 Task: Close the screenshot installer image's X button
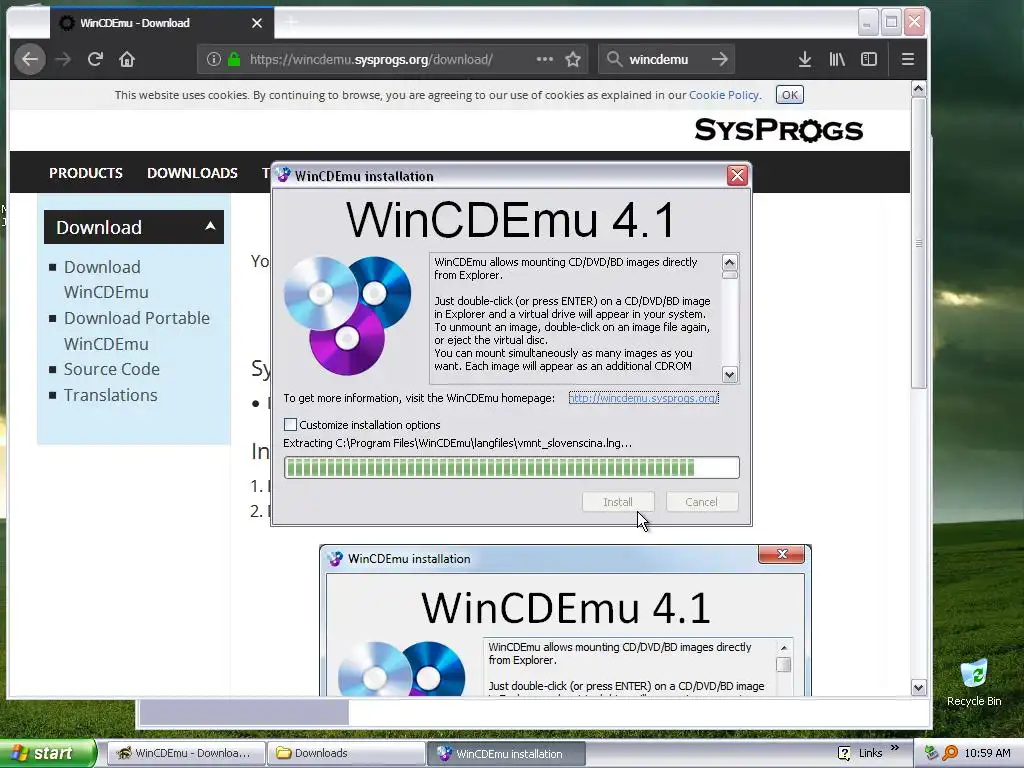pos(782,554)
